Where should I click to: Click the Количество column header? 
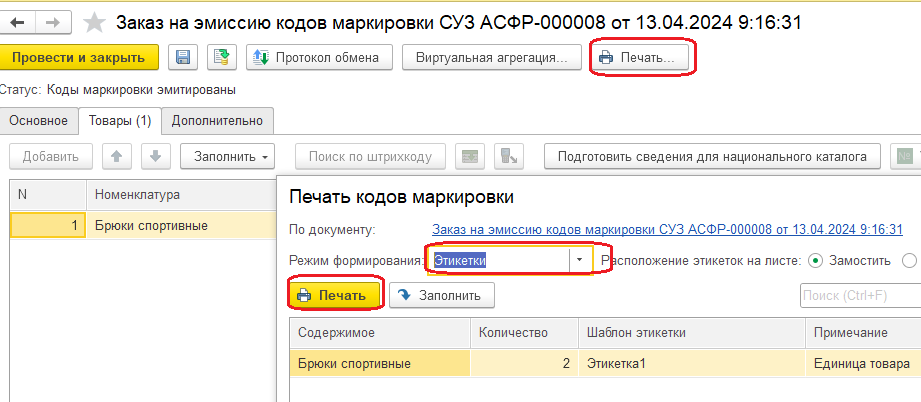coord(525,333)
